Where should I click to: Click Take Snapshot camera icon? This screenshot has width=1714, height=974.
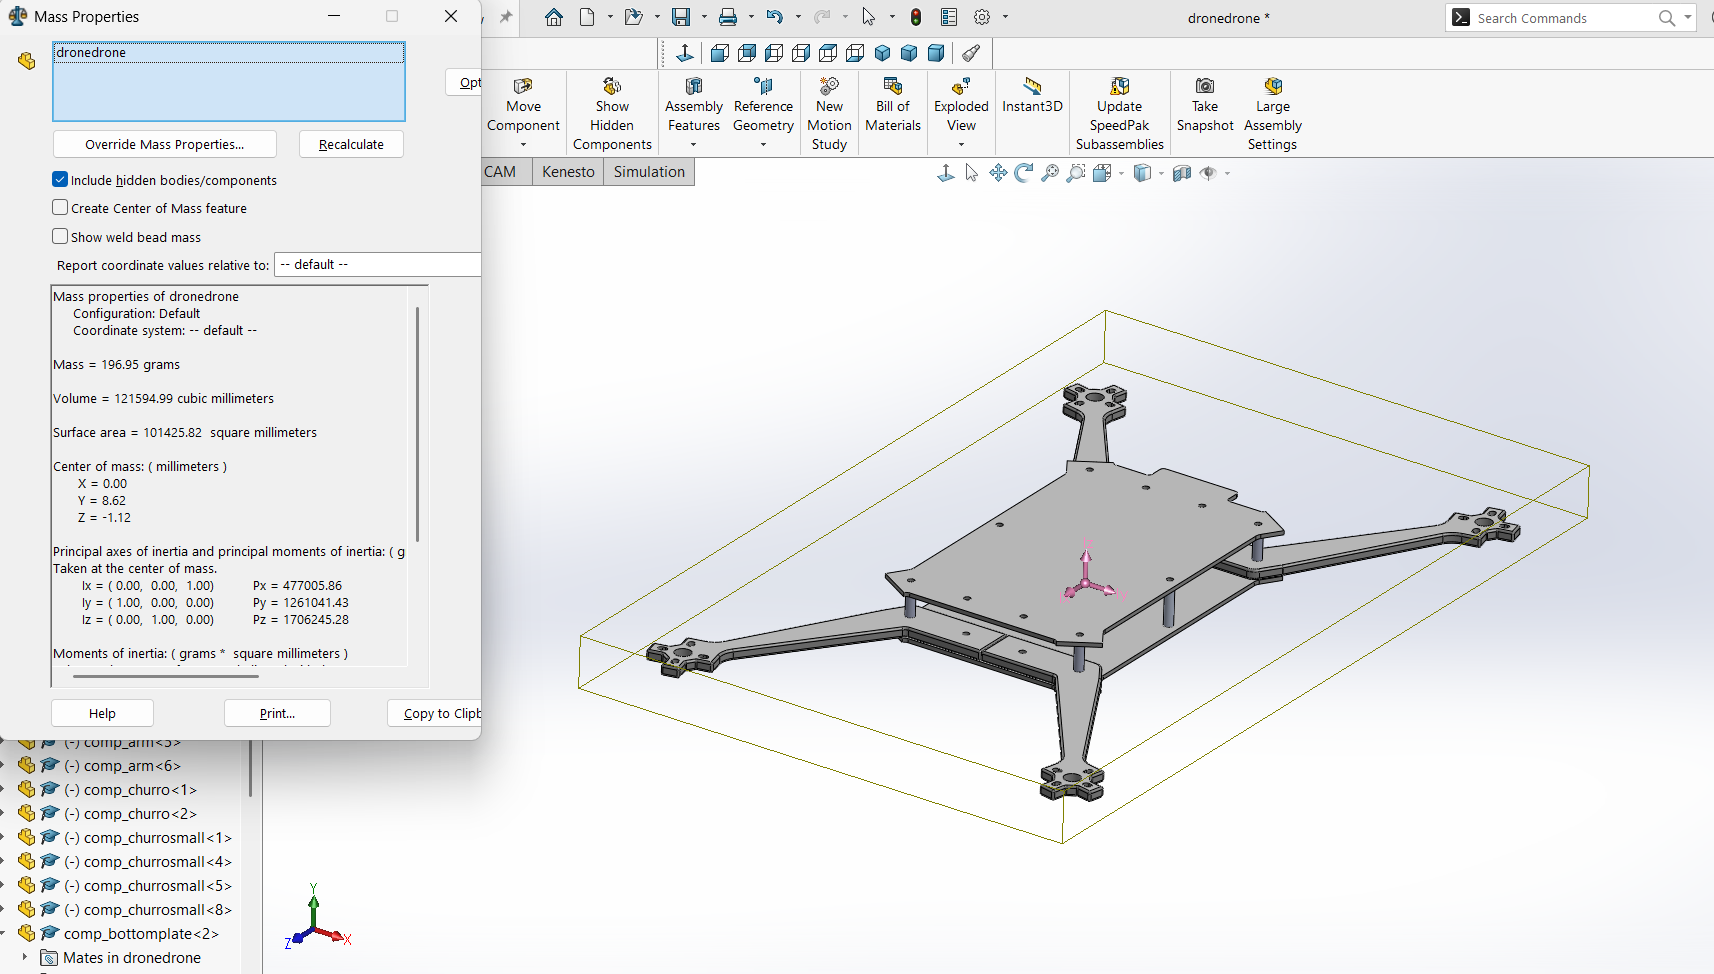1204,87
